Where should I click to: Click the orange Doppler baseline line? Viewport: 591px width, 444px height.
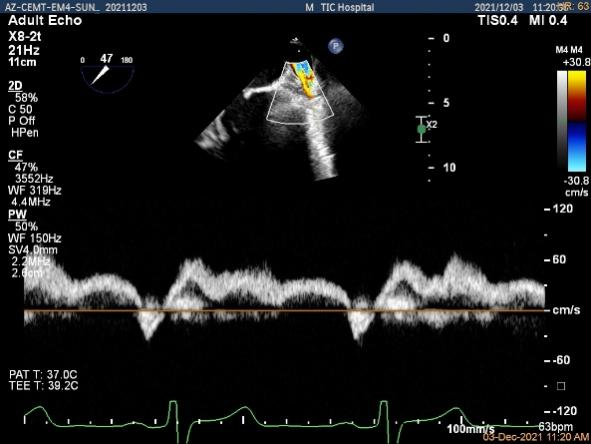pos(285,311)
